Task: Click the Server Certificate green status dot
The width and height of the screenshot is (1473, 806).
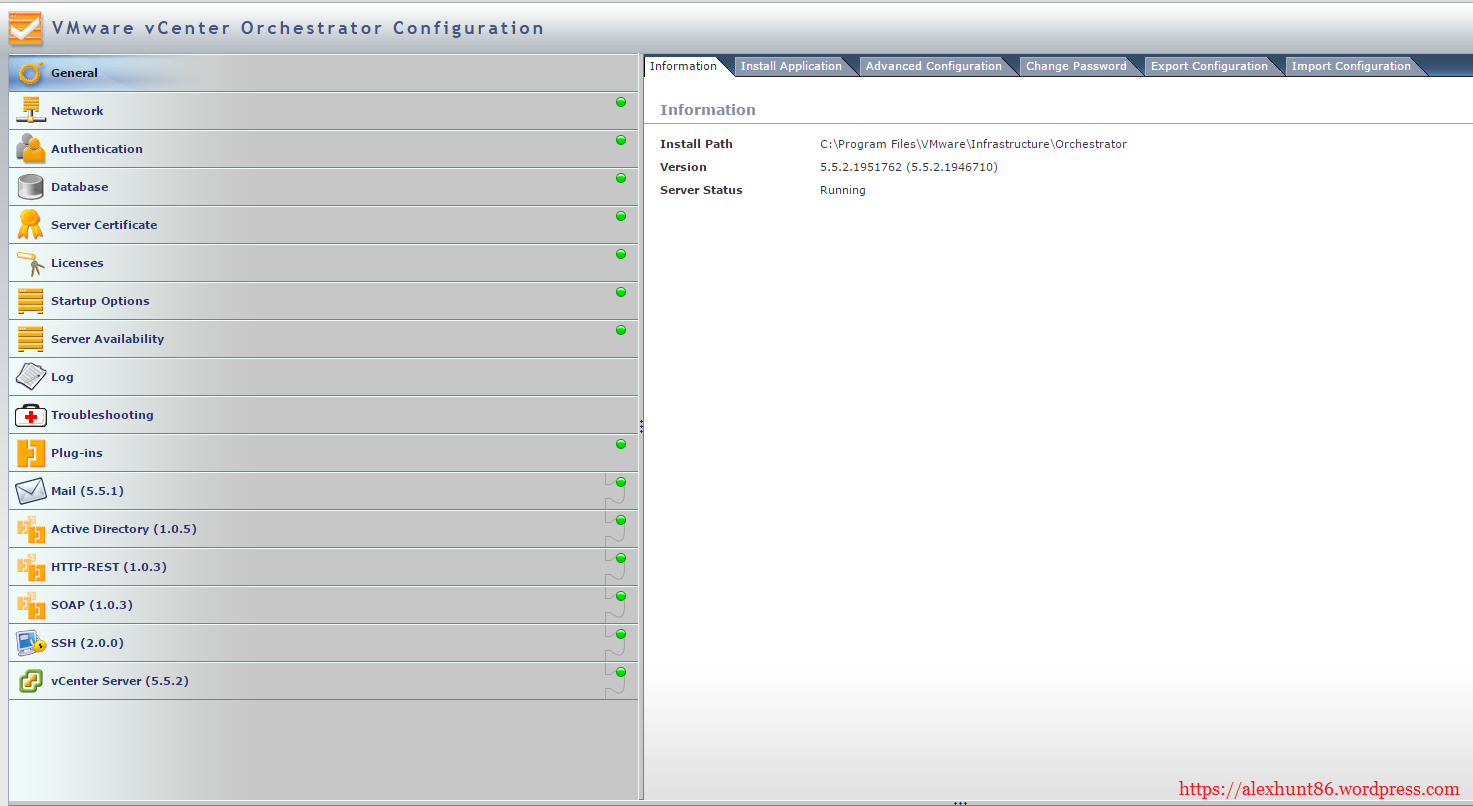Action: pos(621,216)
